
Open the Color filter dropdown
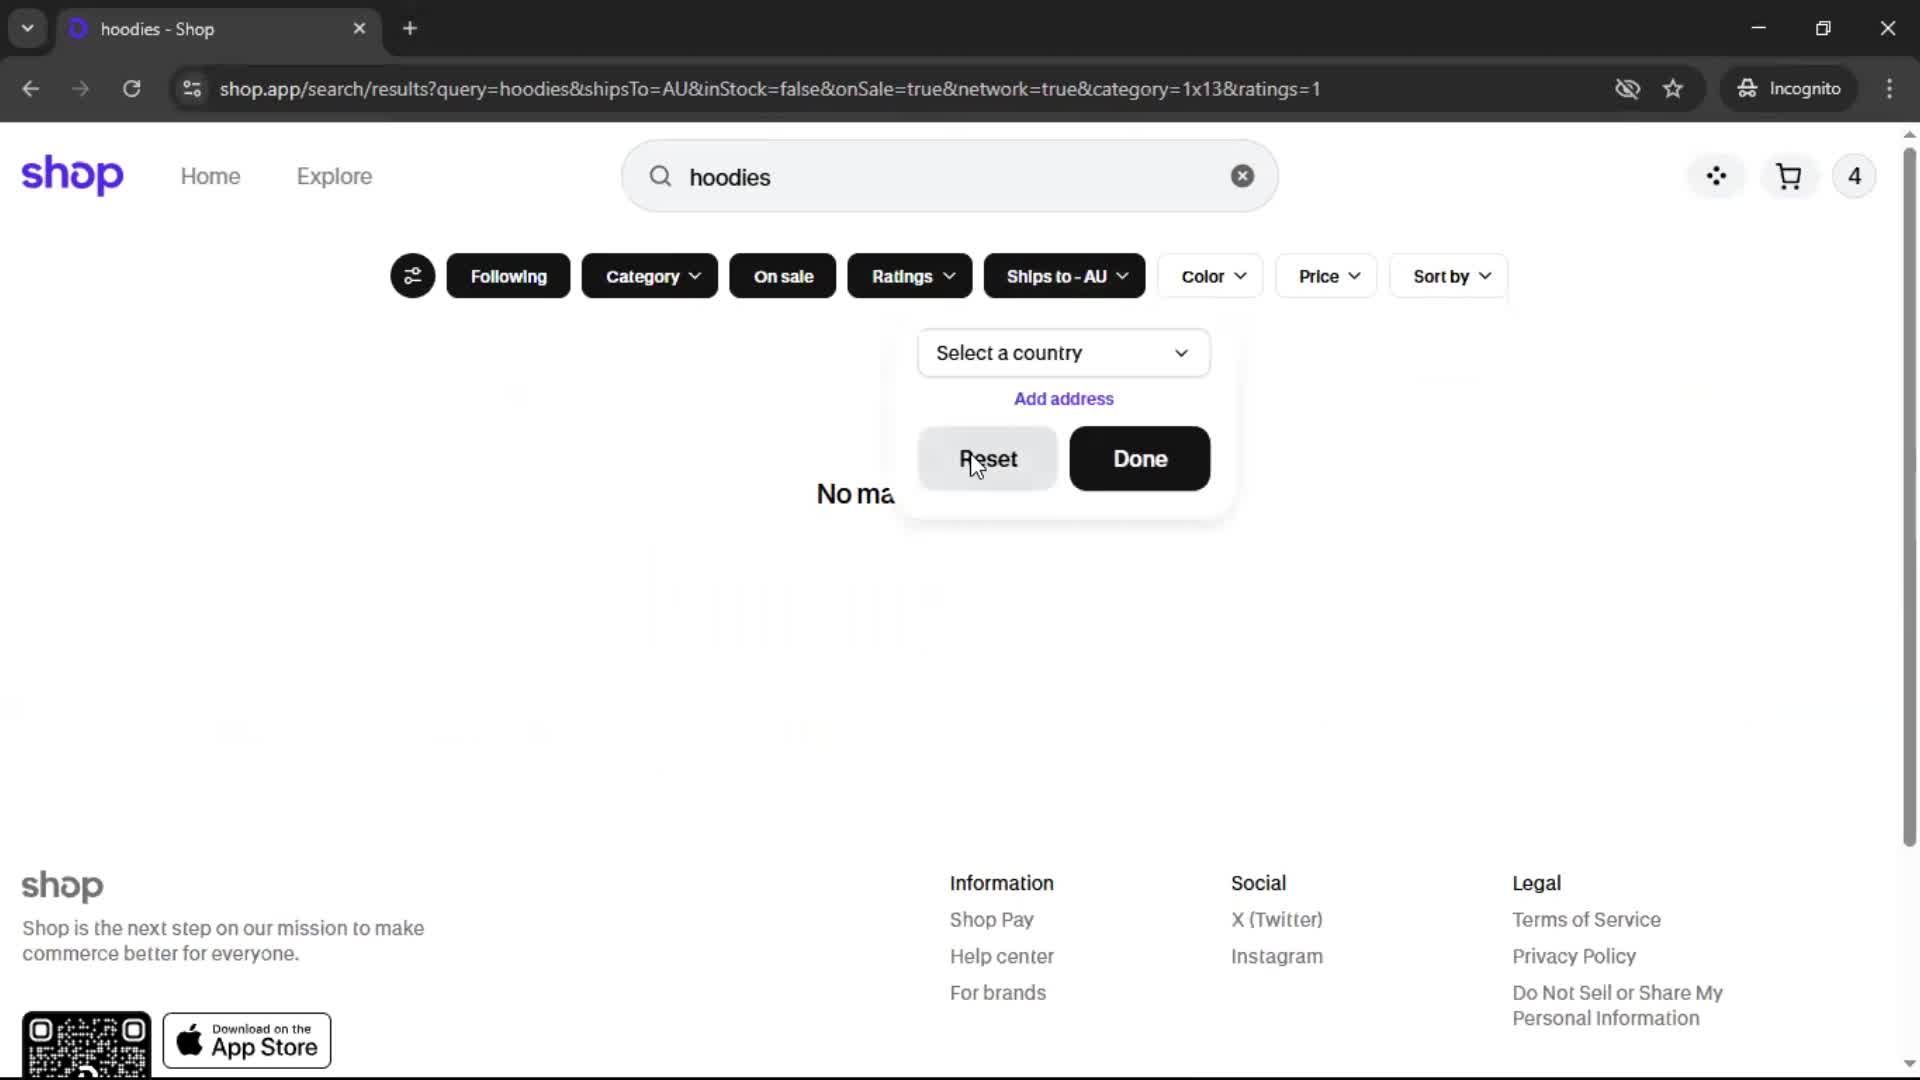[x=1211, y=276]
